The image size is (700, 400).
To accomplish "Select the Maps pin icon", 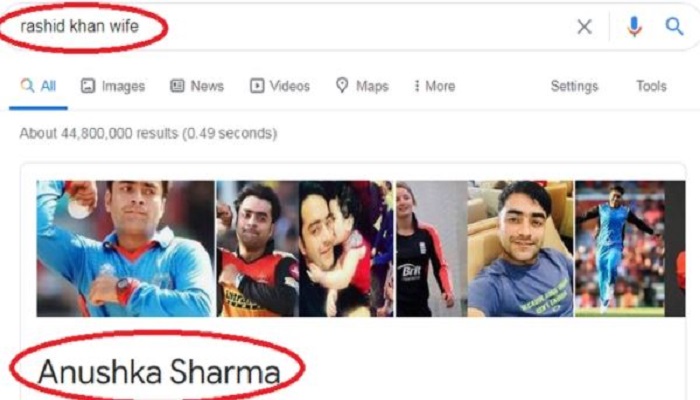I will [x=342, y=85].
